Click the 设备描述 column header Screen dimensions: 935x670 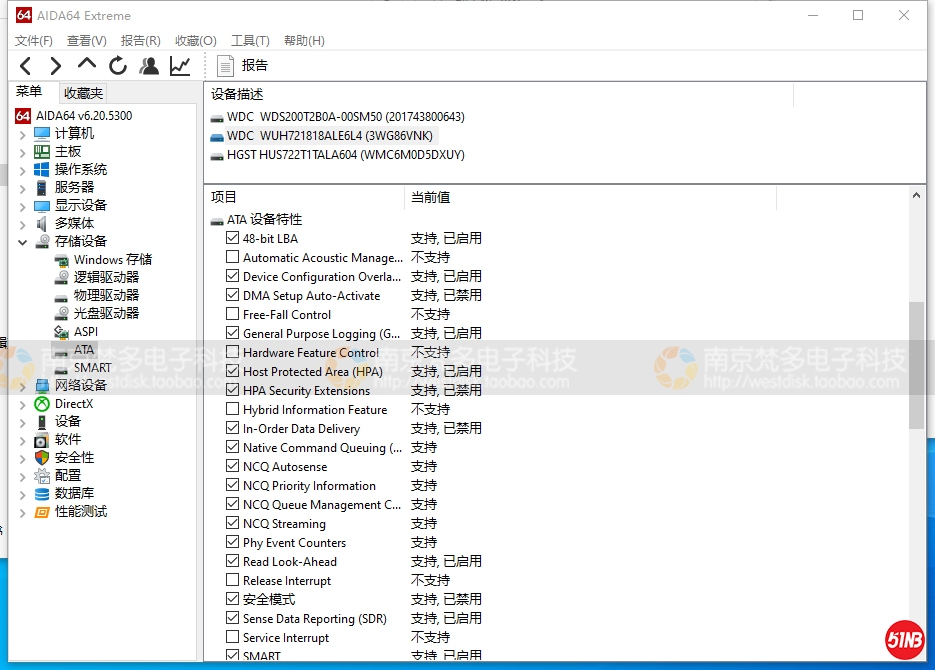pos(499,94)
